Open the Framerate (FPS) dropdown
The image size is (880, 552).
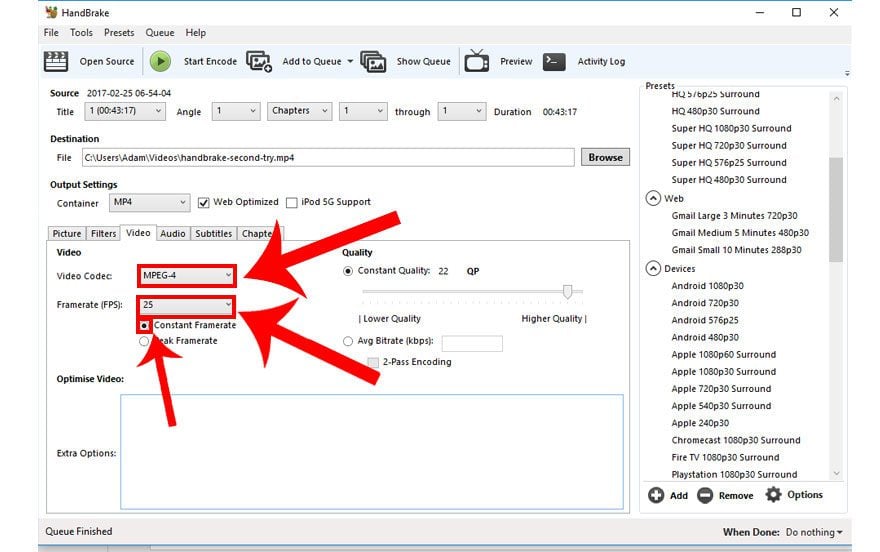tap(186, 305)
